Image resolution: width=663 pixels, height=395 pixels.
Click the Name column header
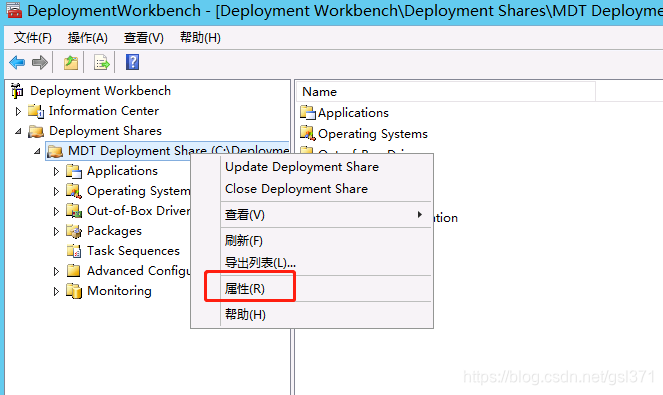point(446,92)
